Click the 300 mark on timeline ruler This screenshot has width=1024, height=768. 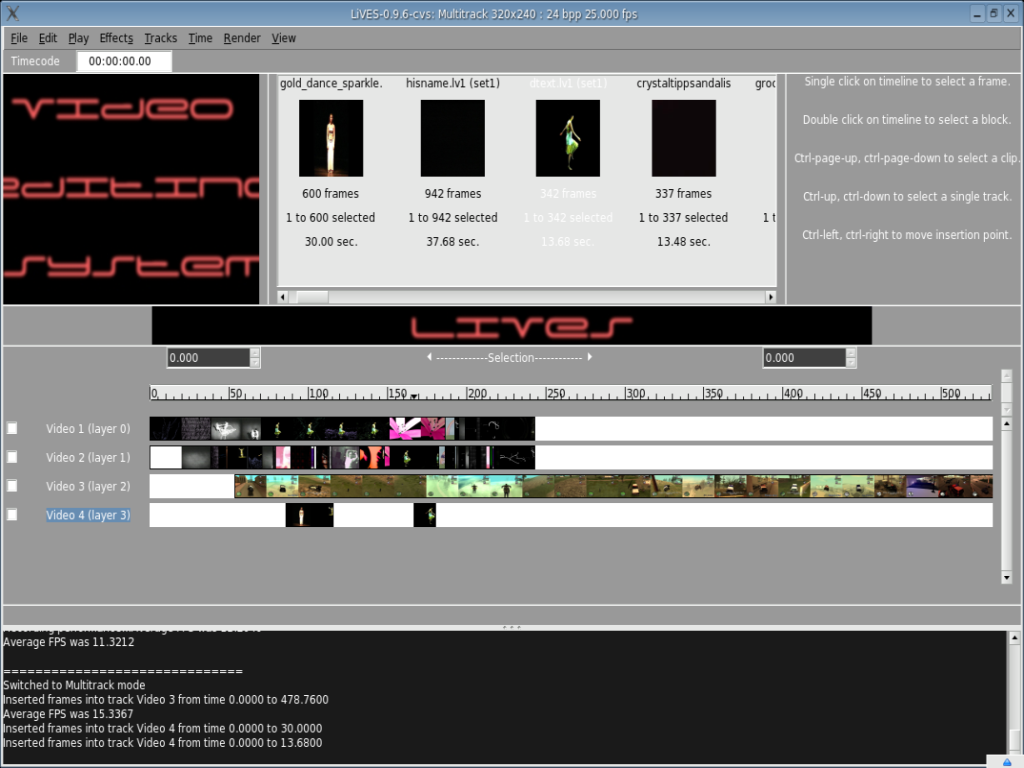[635, 393]
